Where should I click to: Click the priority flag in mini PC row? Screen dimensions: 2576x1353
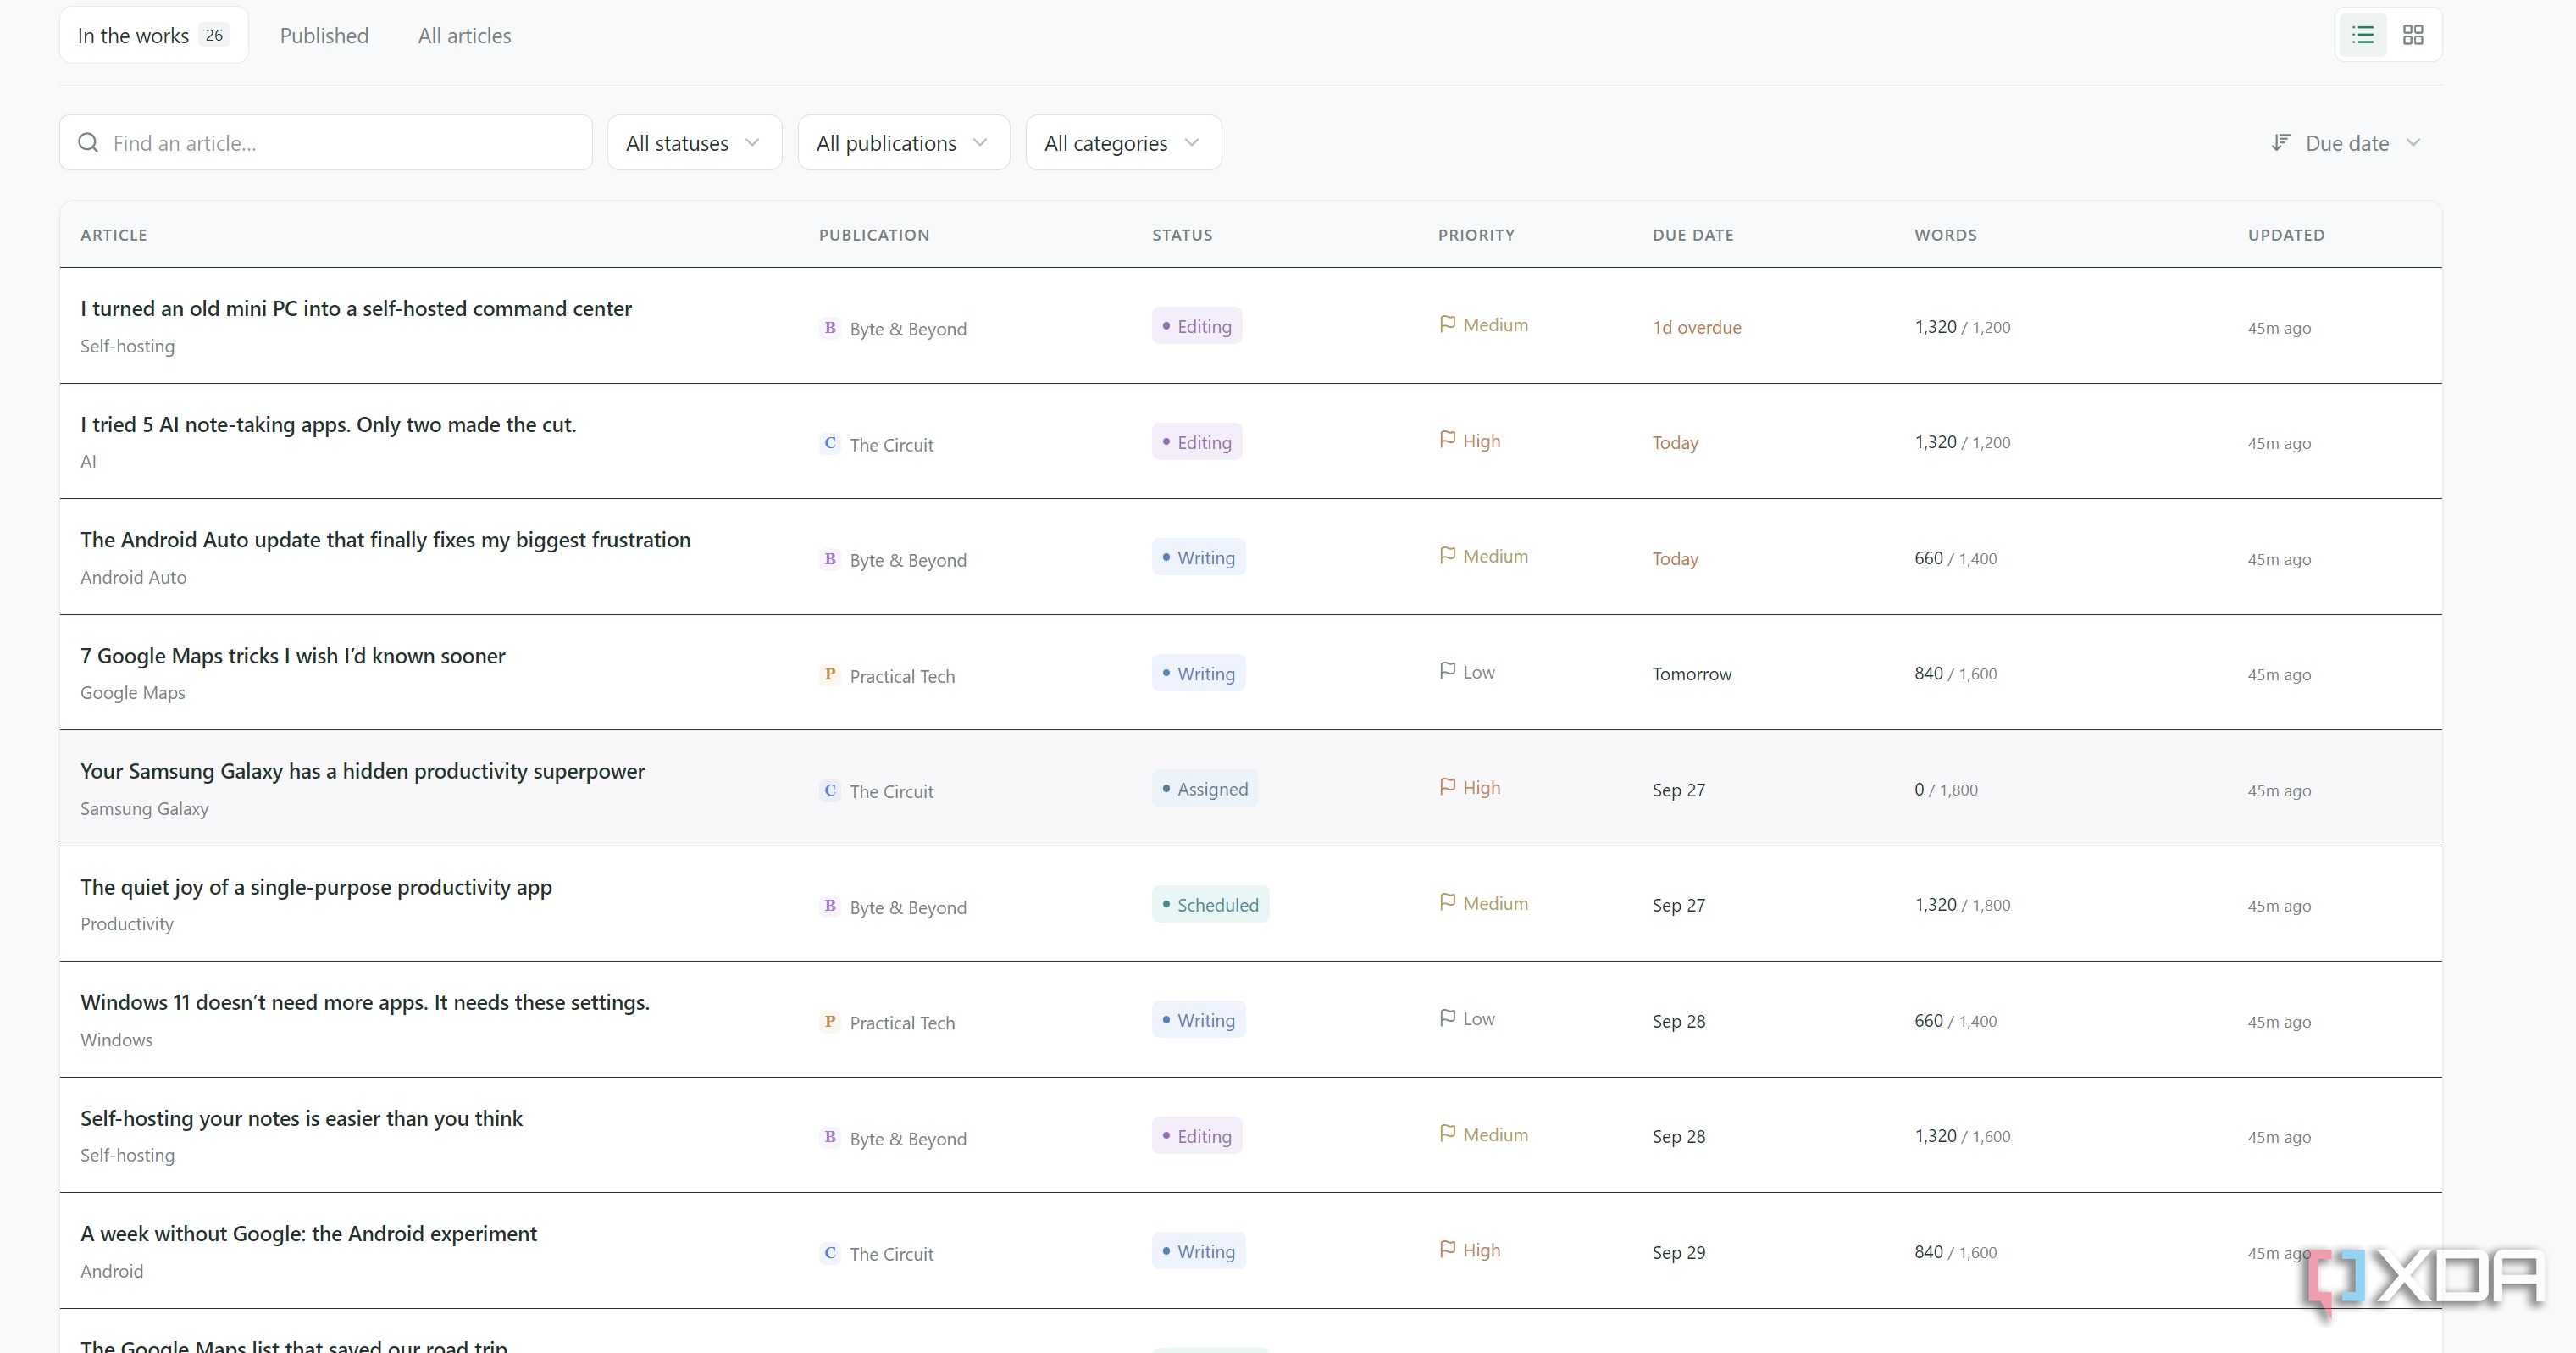[x=1447, y=324]
